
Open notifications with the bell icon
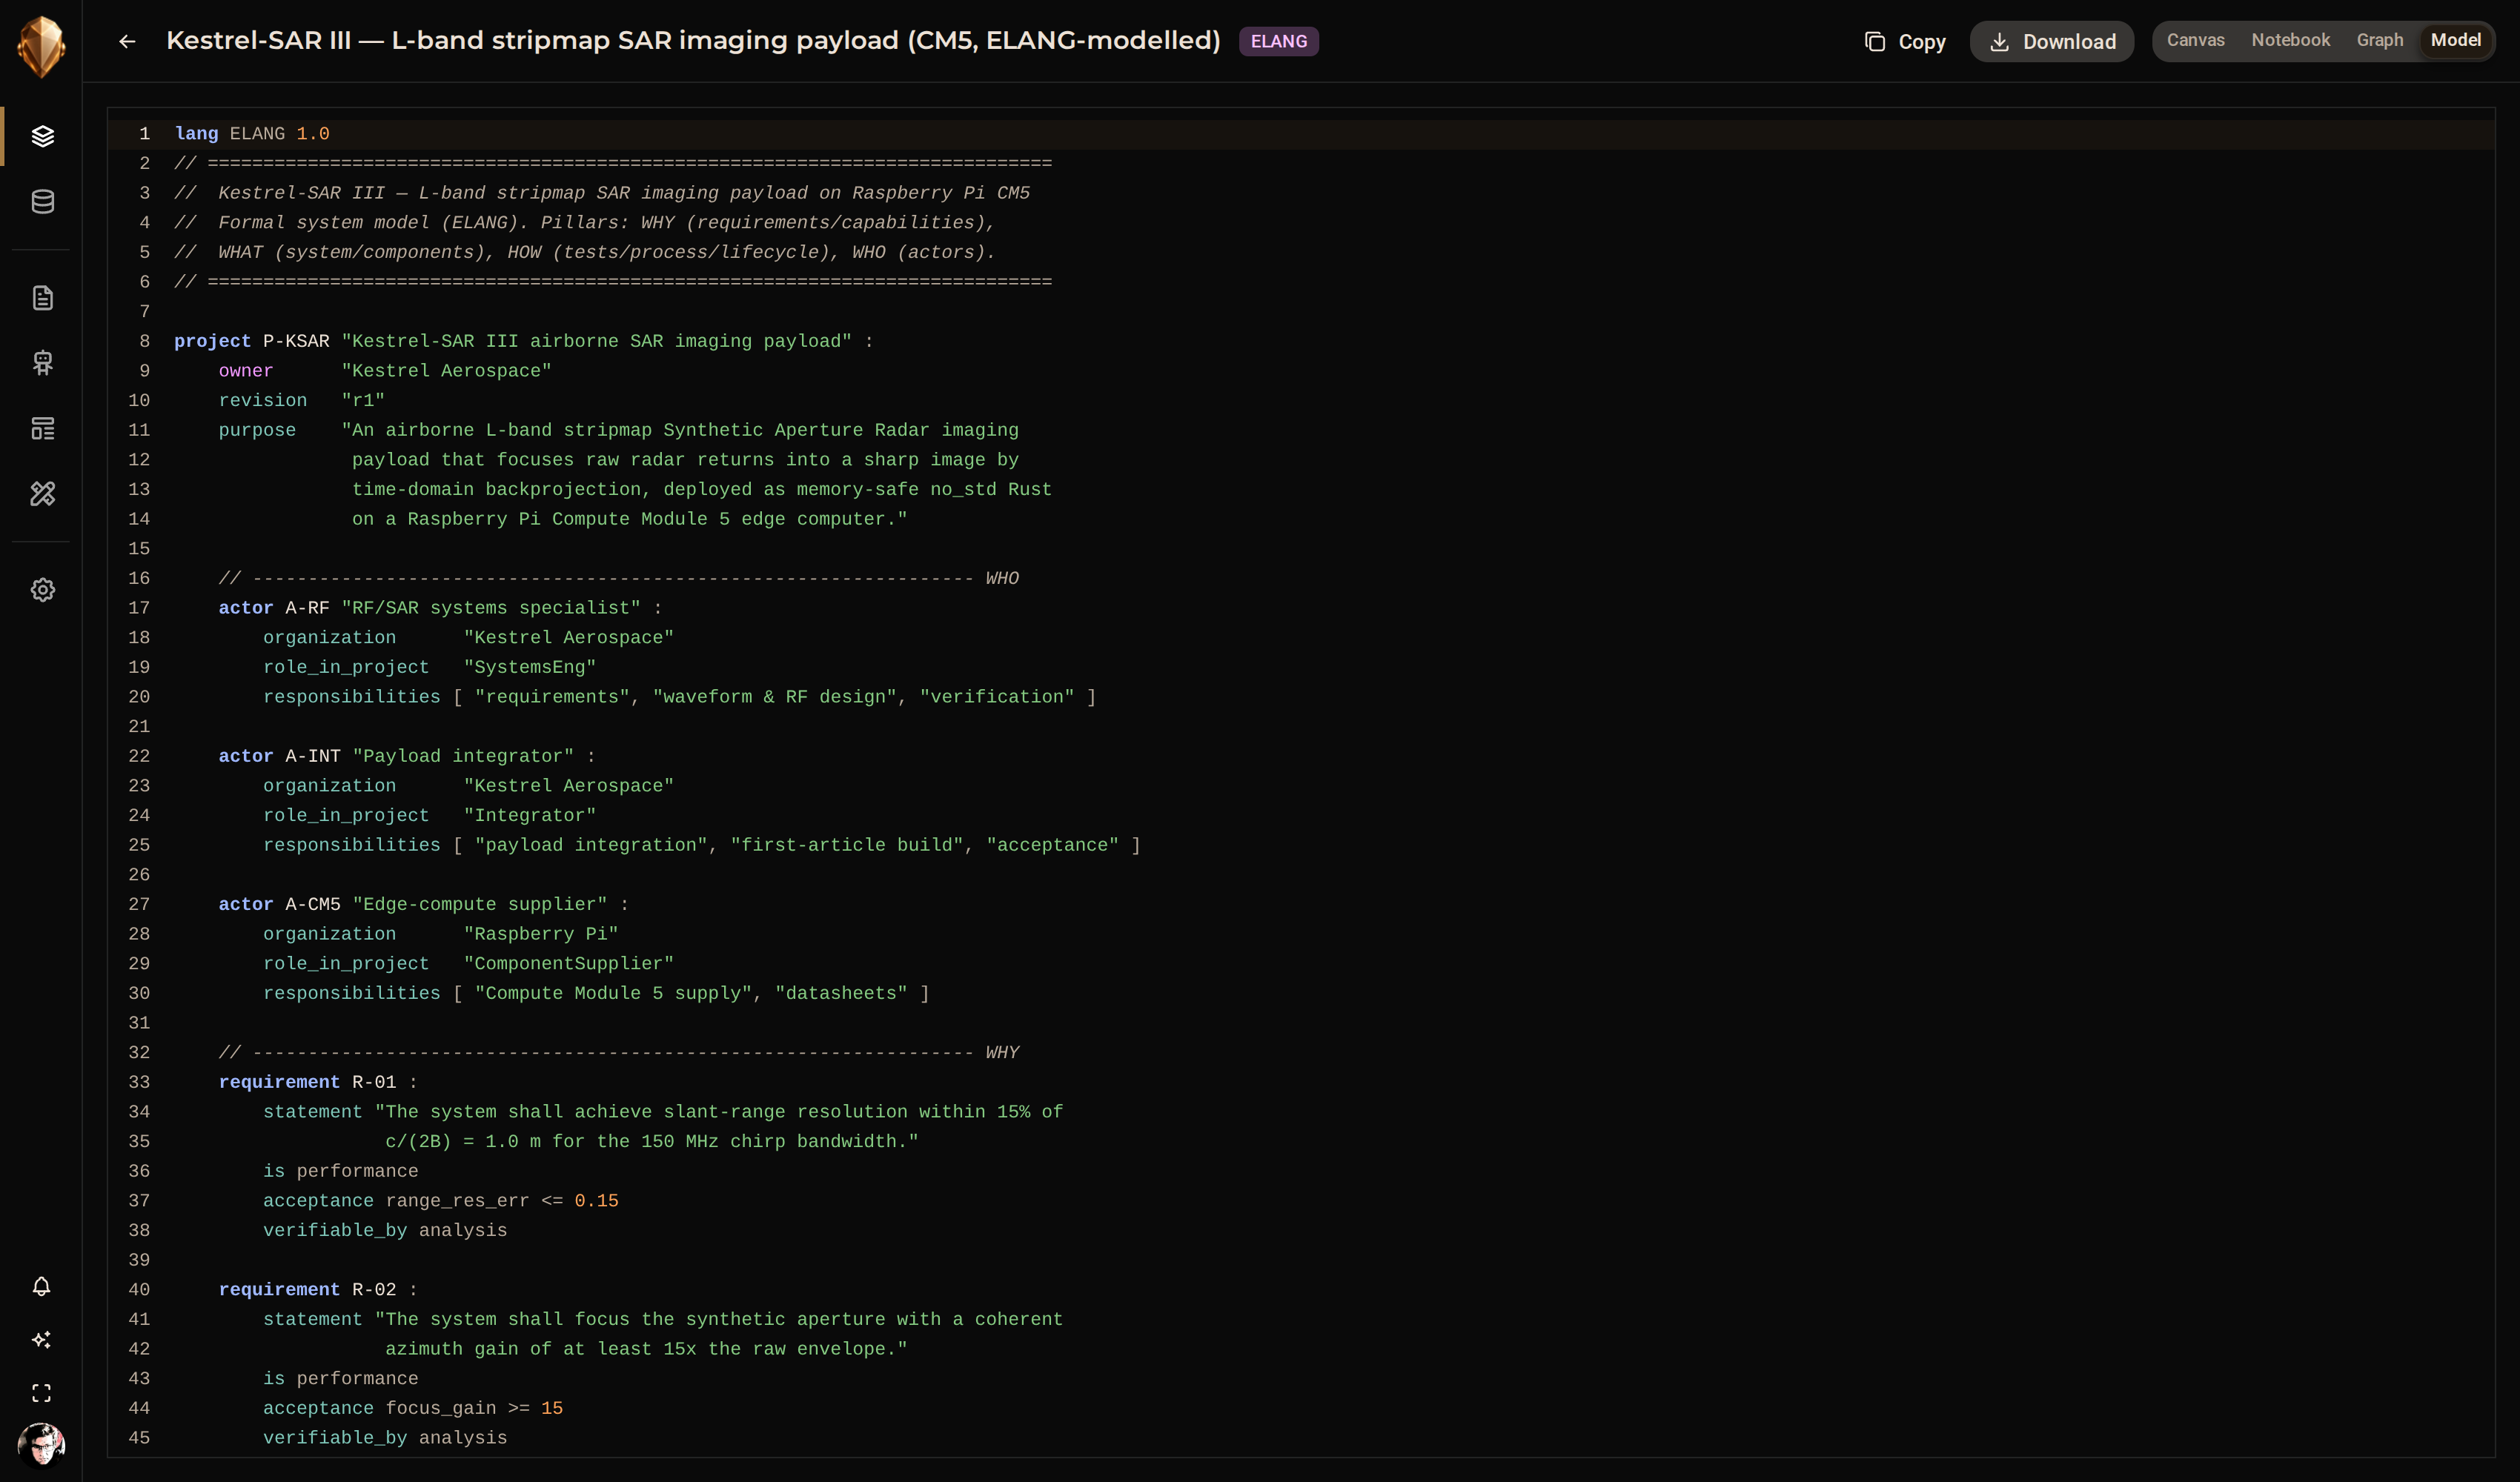click(x=41, y=1286)
